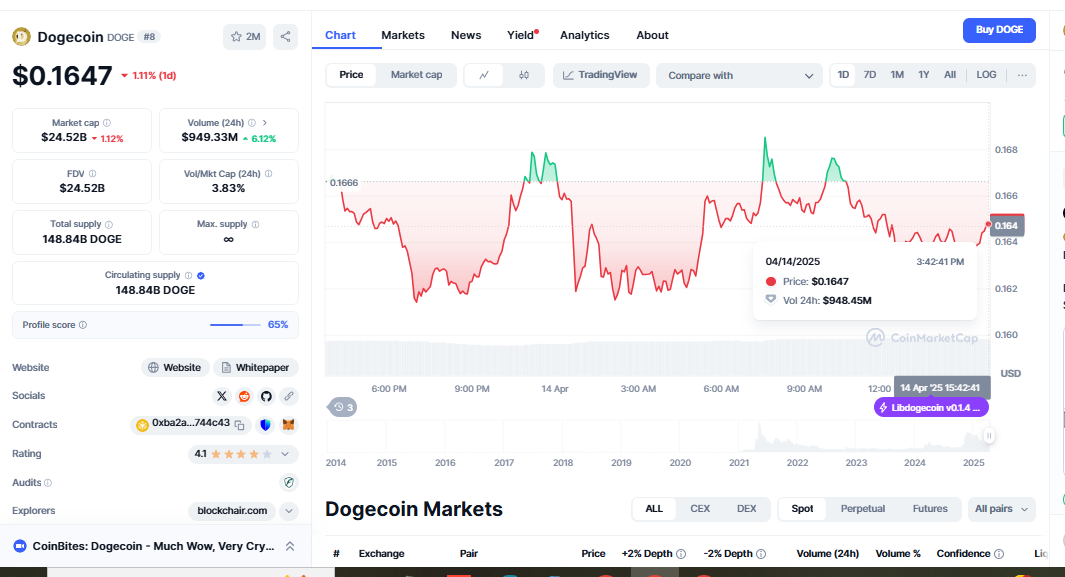Select line chart style
The width and height of the screenshot is (1065, 577).
click(x=484, y=75)
